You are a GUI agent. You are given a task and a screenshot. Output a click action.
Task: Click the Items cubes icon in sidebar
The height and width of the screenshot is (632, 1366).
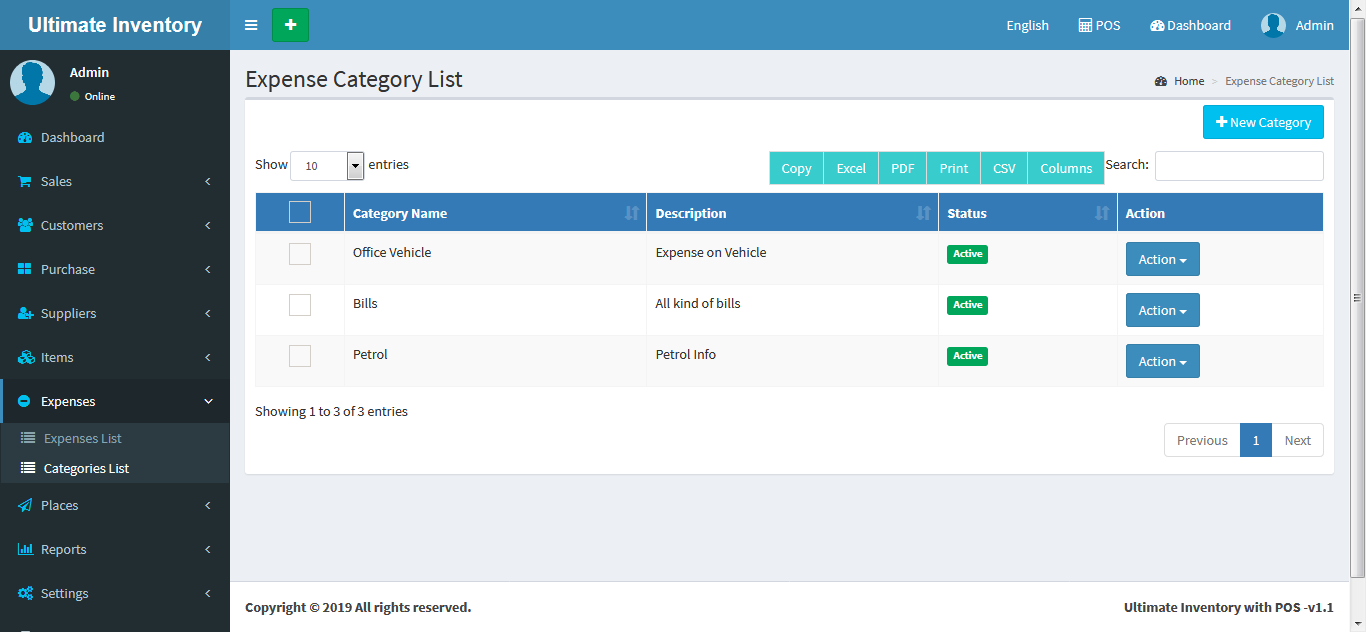point(25,358)
